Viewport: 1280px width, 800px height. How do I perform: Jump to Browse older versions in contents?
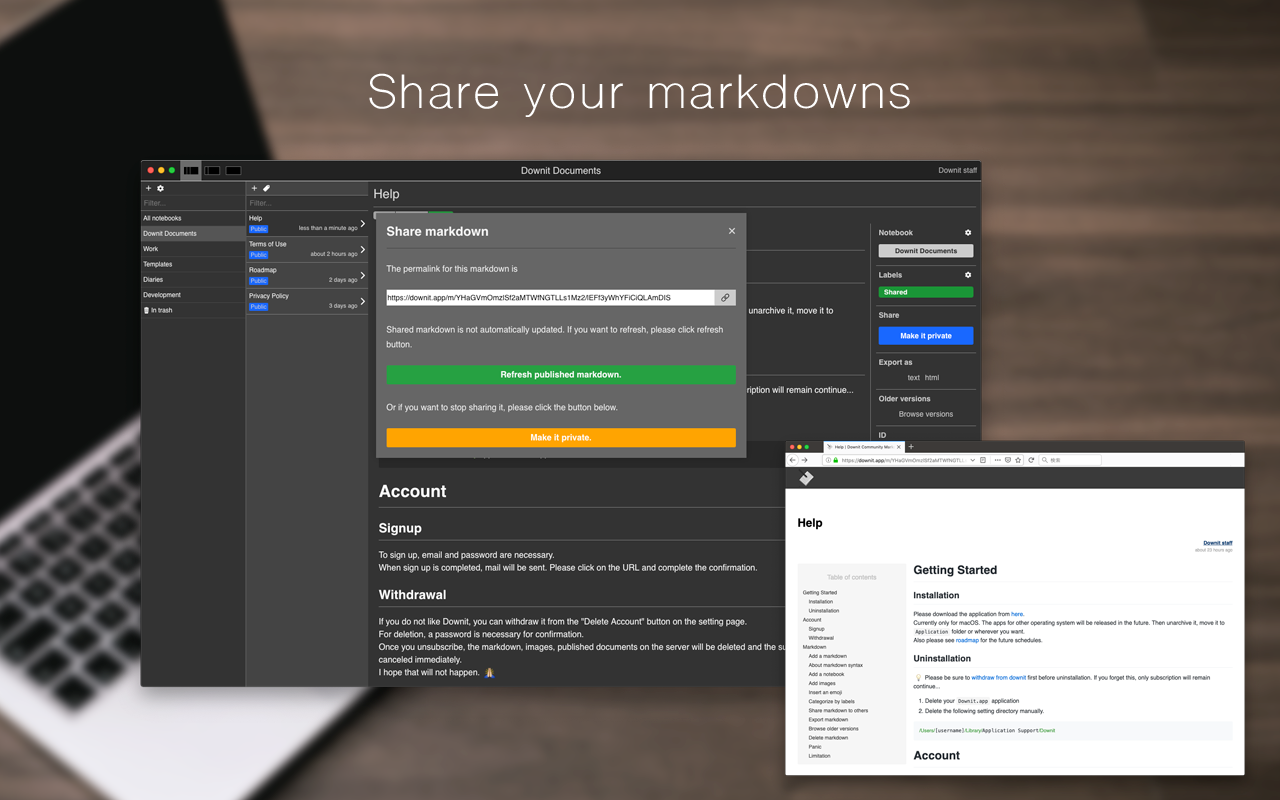(834, 729)
